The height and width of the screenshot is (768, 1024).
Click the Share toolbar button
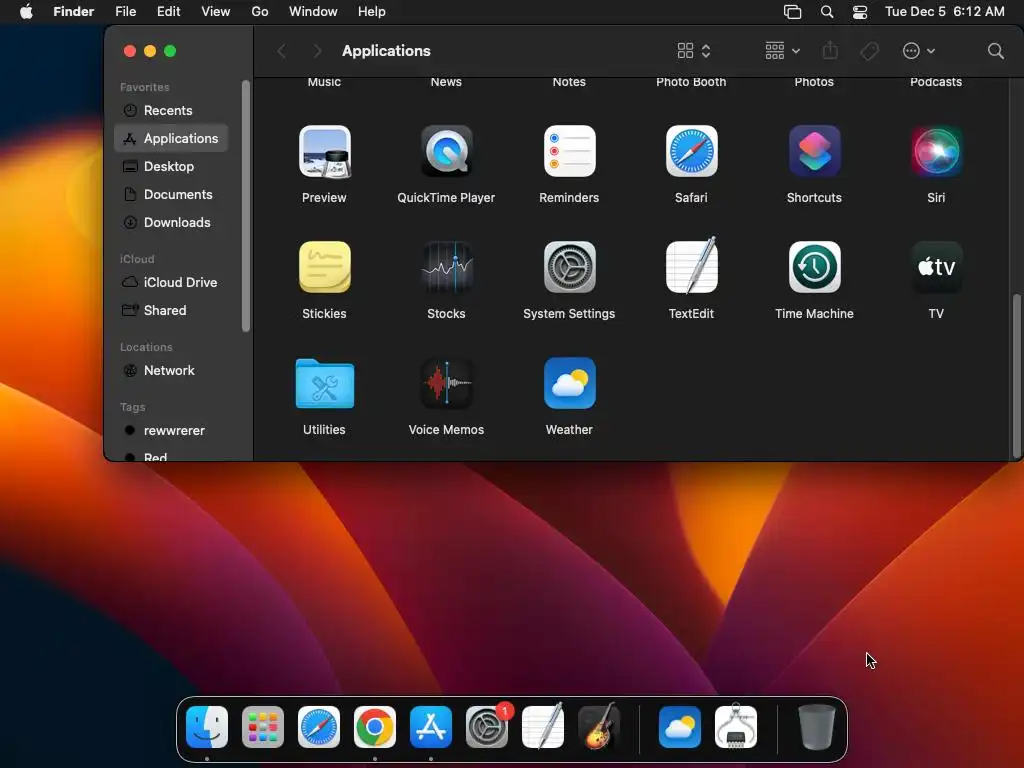[830, 51]
